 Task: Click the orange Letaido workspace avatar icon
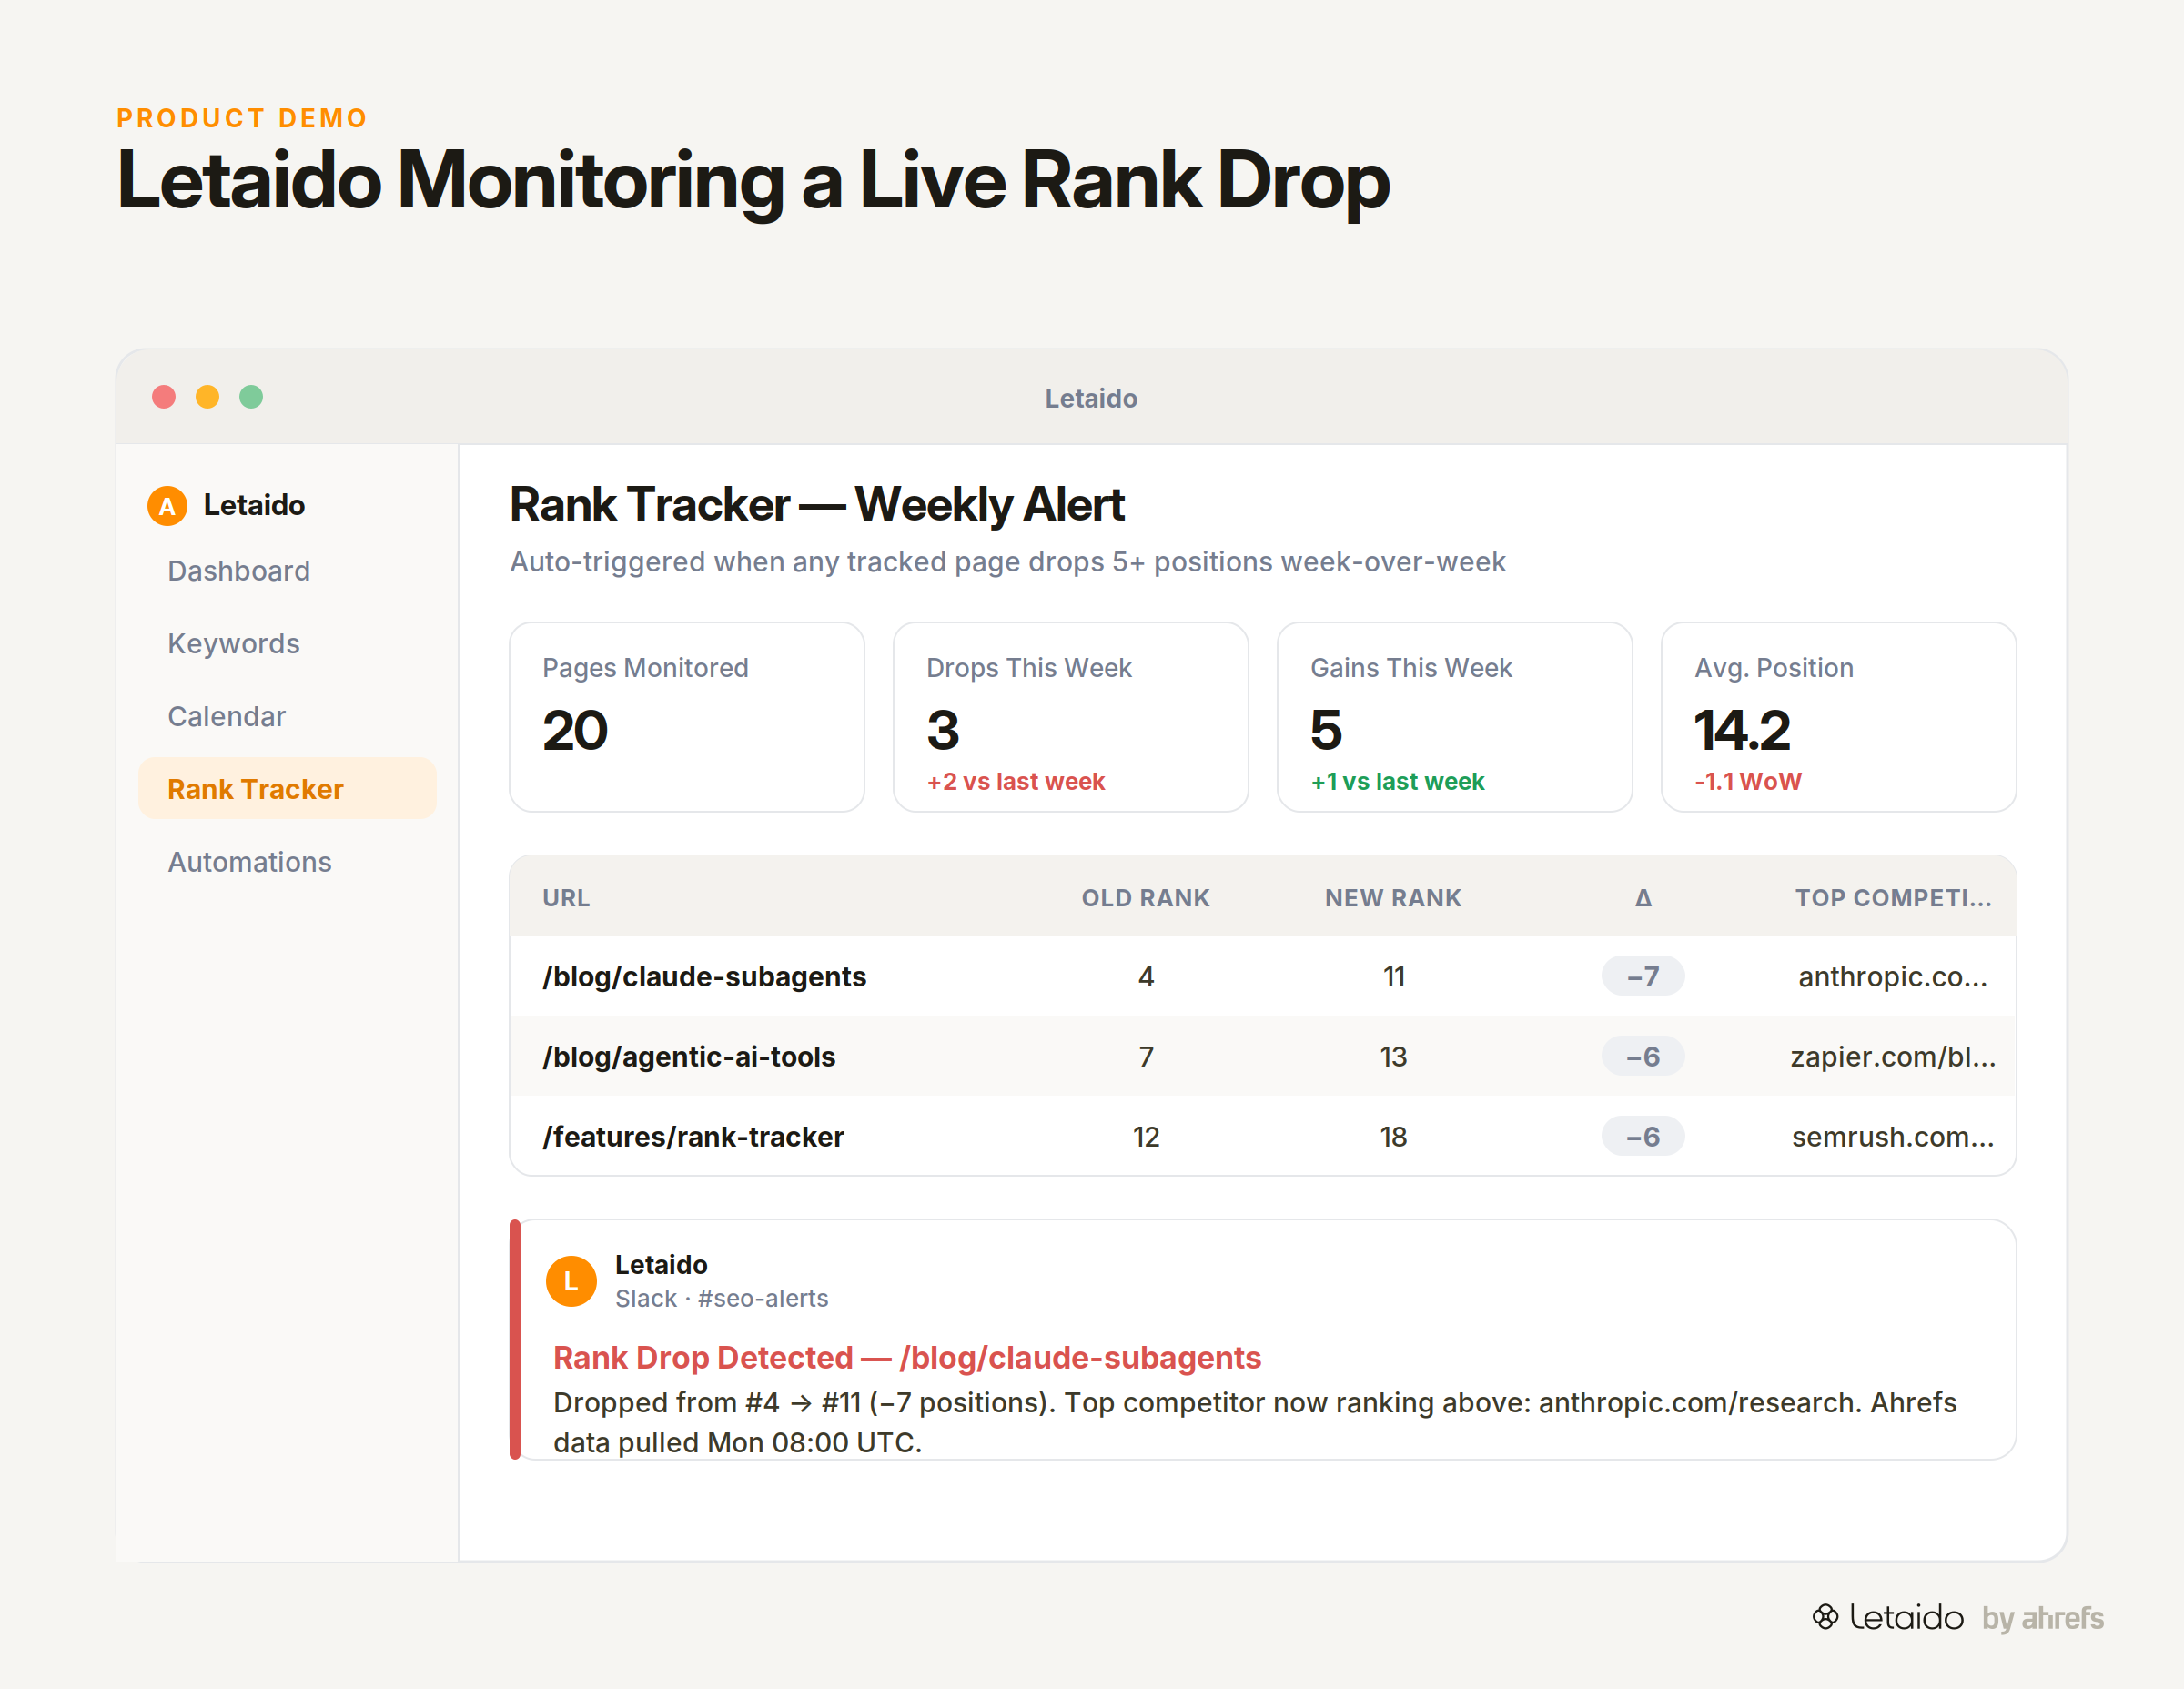point(167,506)
